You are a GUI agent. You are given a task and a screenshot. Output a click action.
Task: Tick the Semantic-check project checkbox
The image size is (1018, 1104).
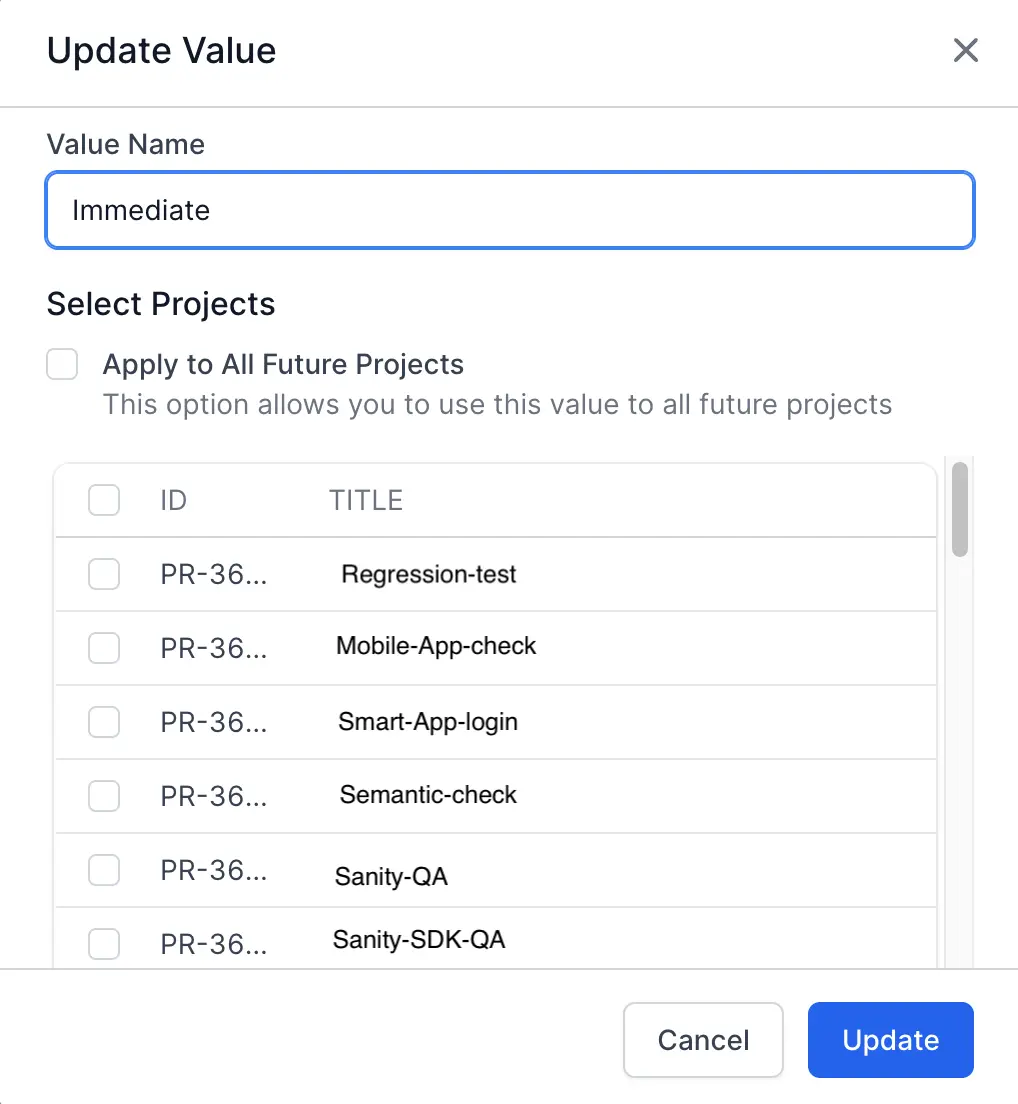(x=104, y=796)
